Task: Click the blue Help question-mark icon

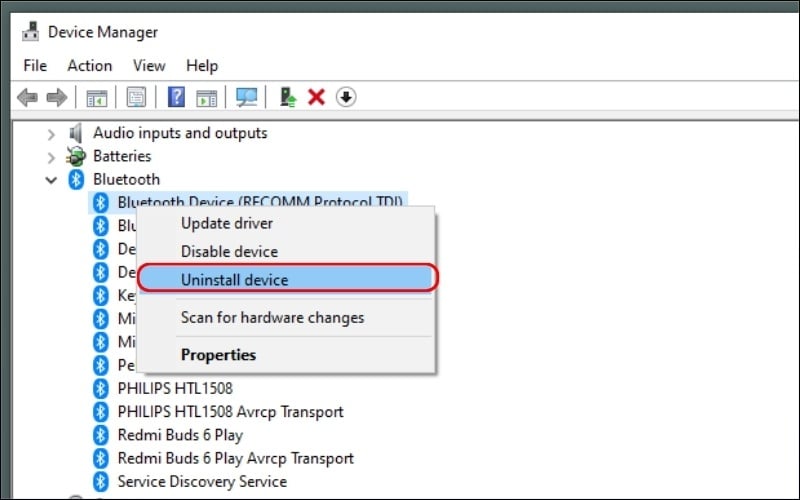Action: [176, 97]
